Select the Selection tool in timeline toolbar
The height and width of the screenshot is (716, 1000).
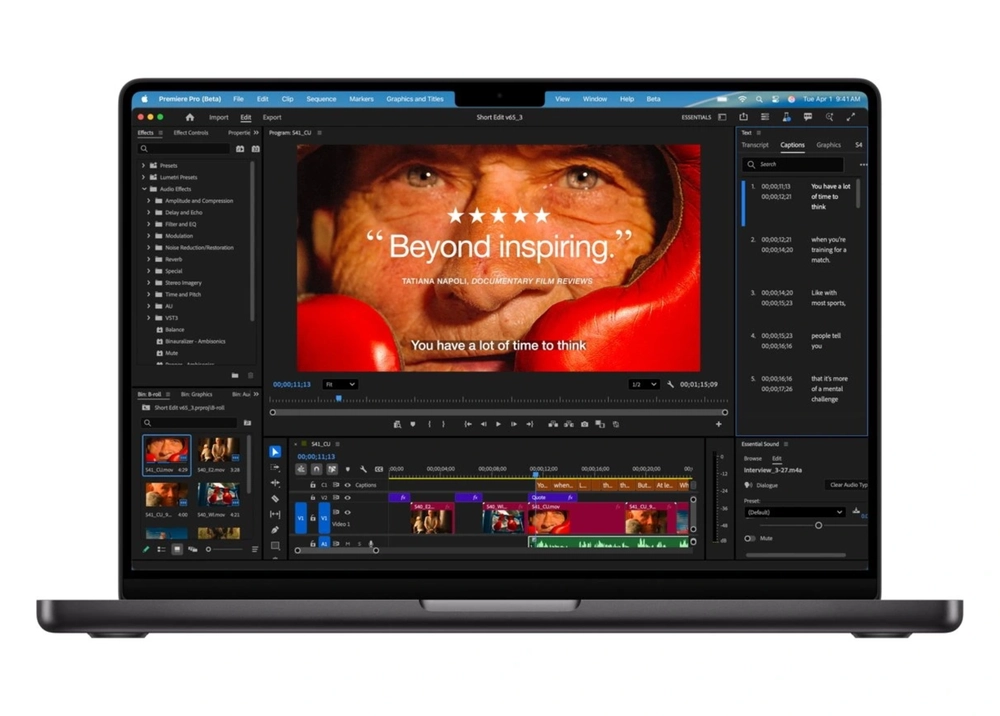pos(275,452)
